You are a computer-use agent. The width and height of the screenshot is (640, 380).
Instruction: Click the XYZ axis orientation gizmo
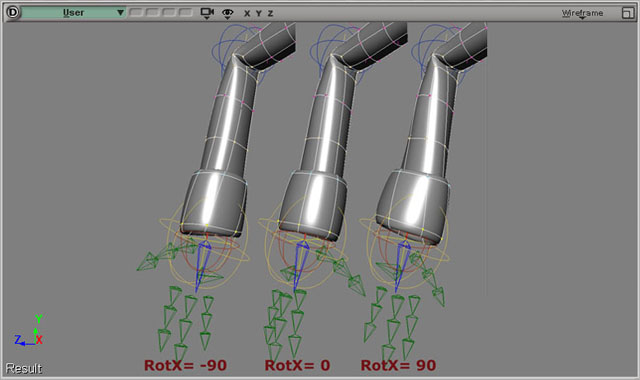pos(29,331)
